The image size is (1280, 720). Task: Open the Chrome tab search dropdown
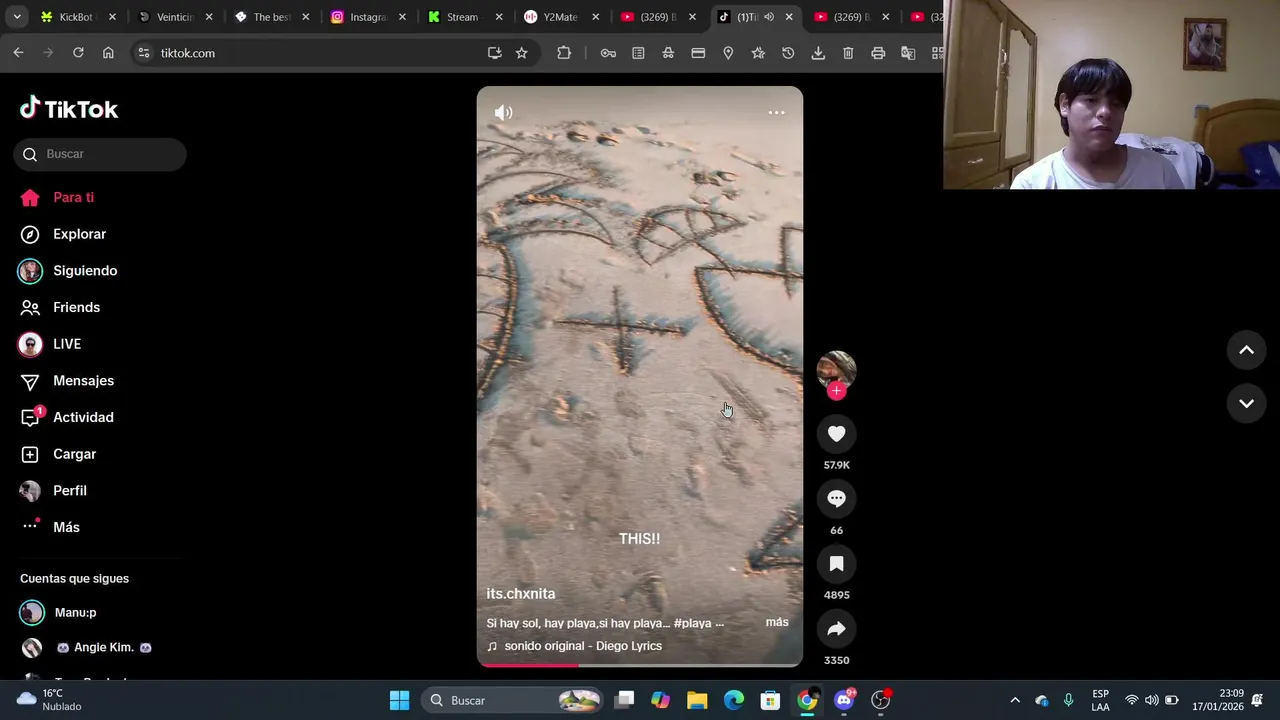click(17, 17)
